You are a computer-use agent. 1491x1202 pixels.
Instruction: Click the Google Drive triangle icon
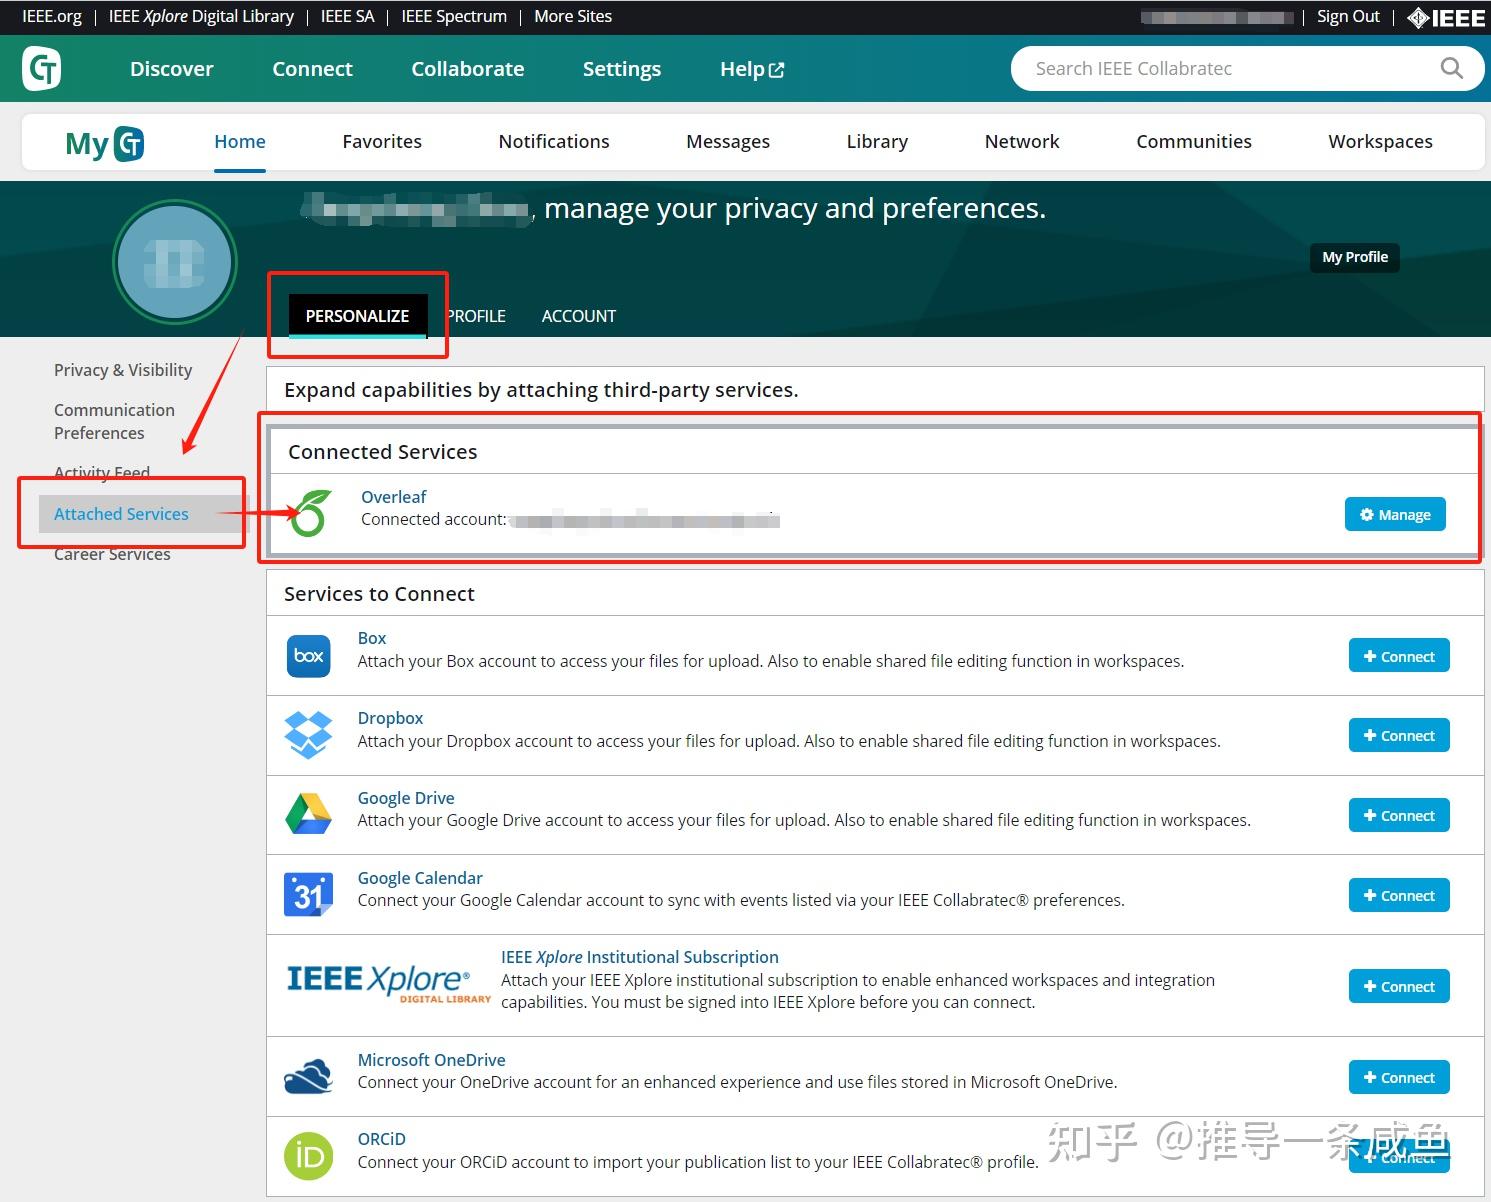[308, 814]
